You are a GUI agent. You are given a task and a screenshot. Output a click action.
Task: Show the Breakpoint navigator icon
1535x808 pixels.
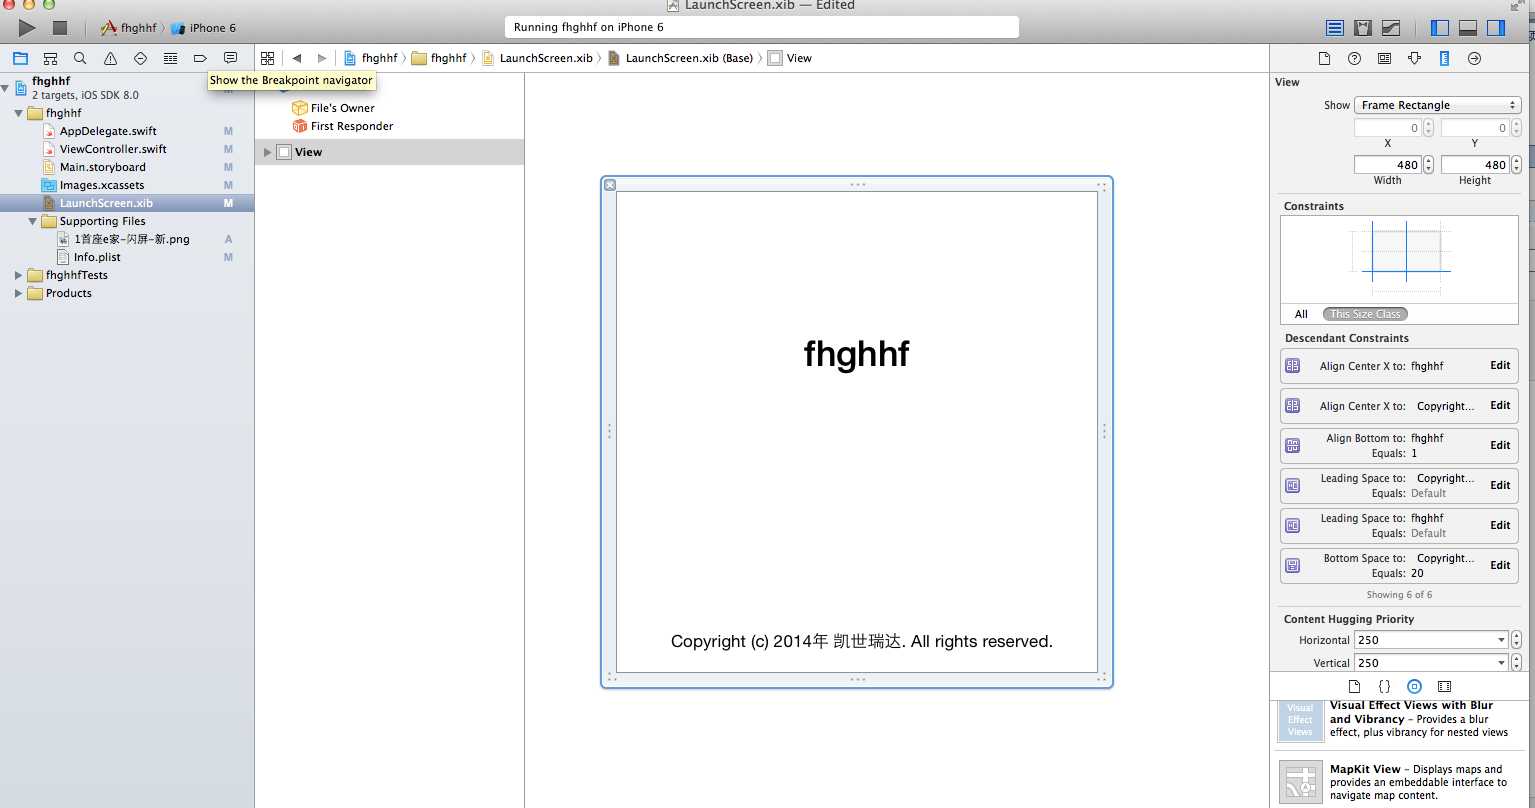pos(200,58)
